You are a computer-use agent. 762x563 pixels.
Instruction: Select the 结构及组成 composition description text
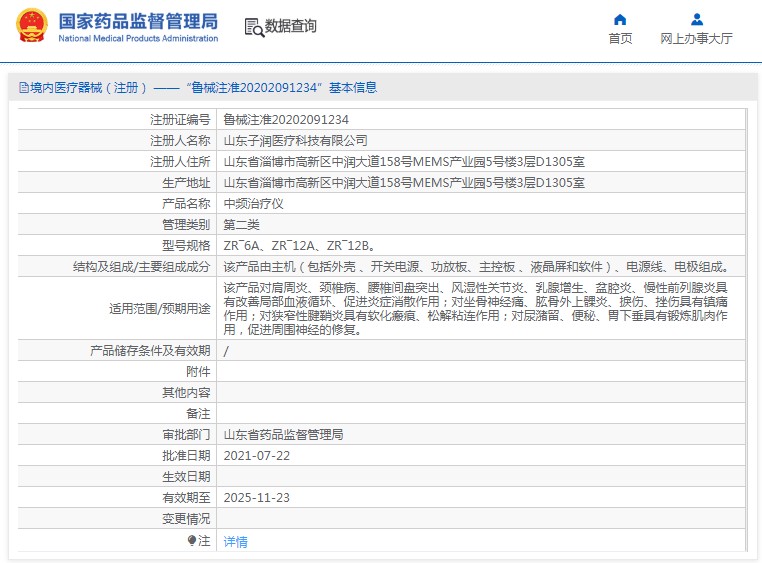pyautogui.click(x=477, y=267)
